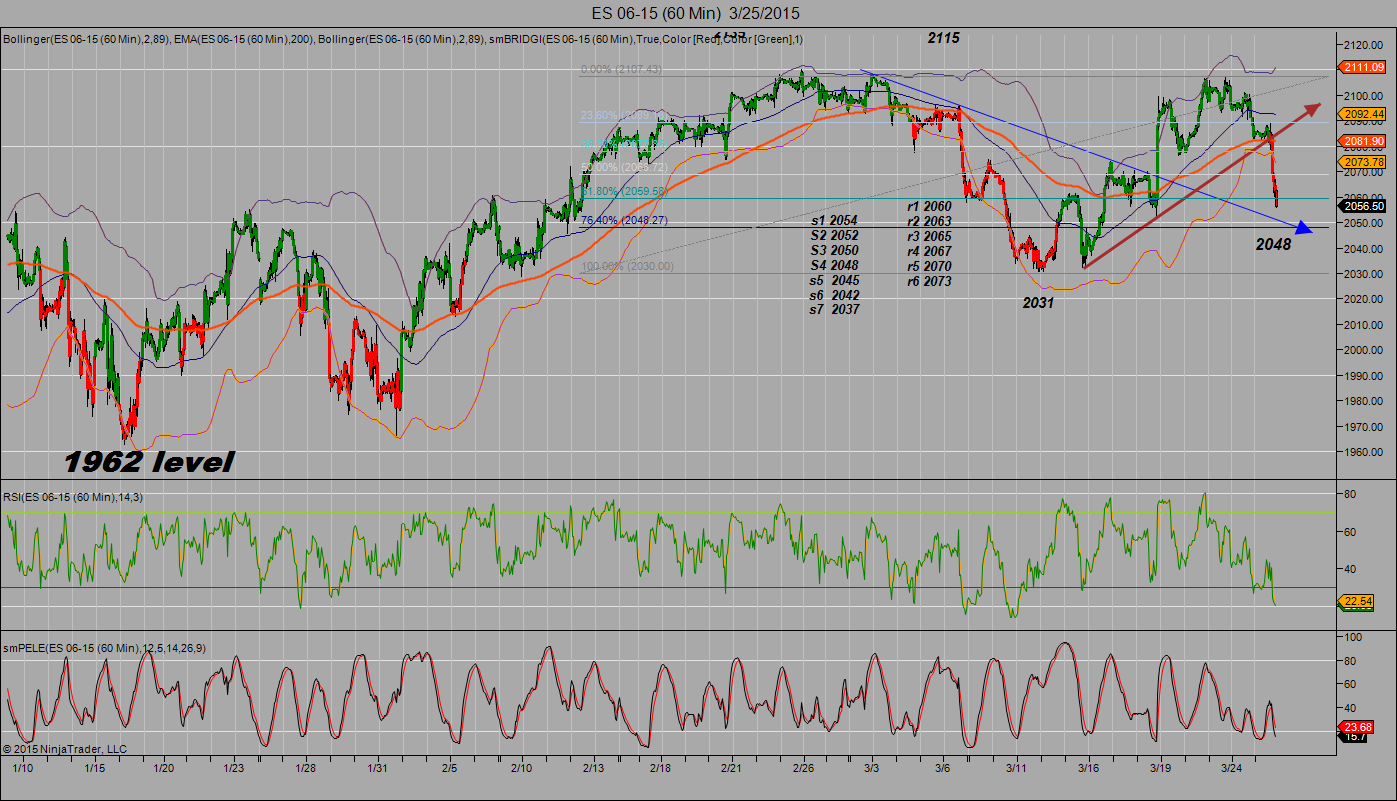1397x801 pixels.
Task: Select the '1962 level' text annotation
Action: tap(148, 462)
